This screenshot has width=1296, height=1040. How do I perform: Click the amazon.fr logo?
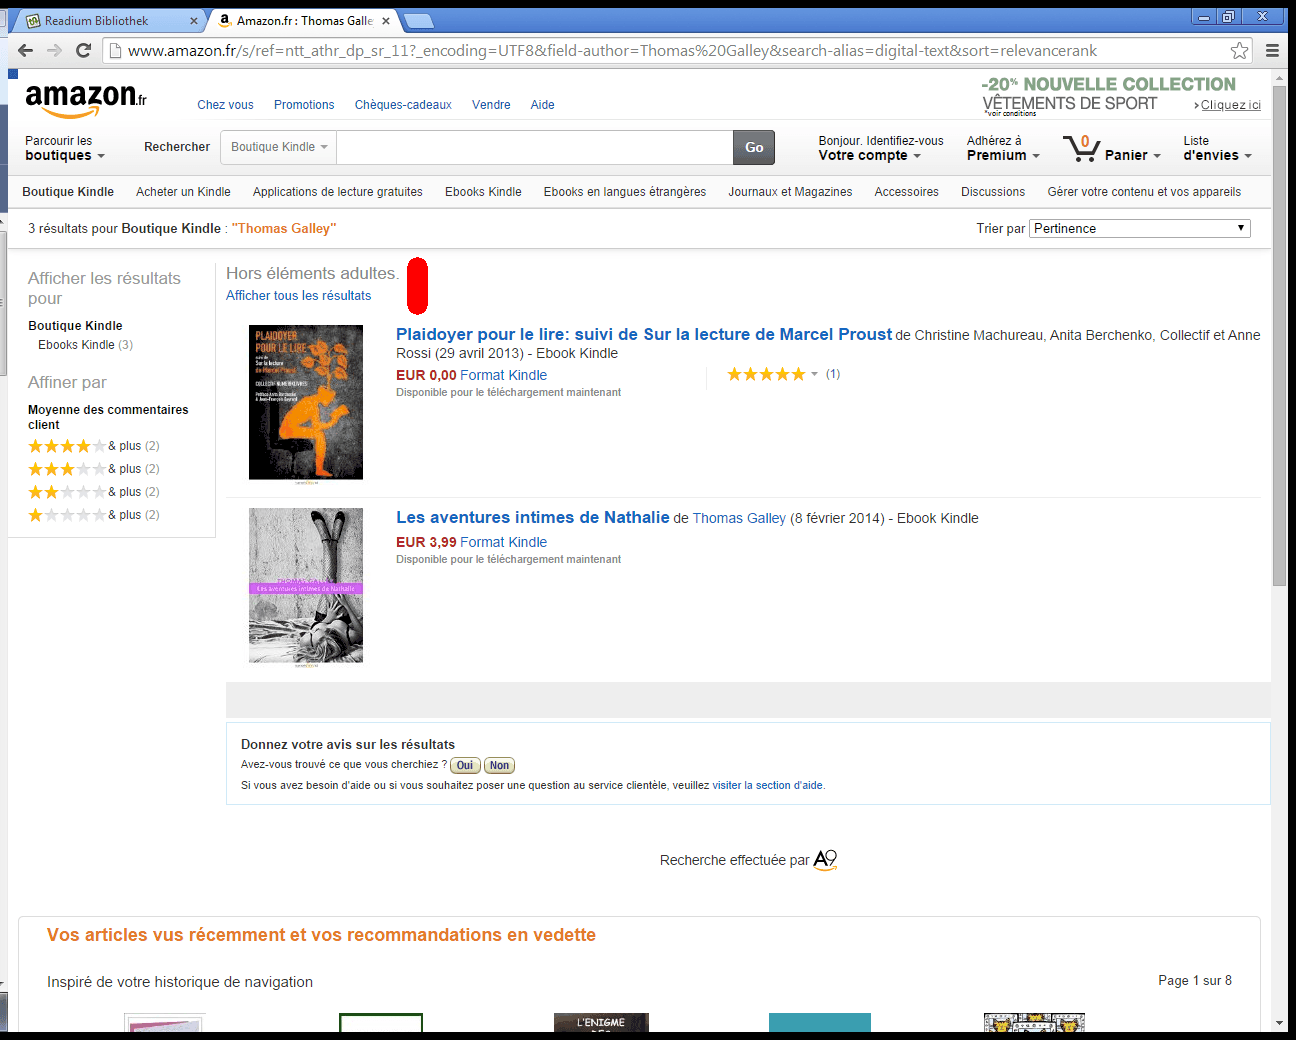tap(86, 101)
